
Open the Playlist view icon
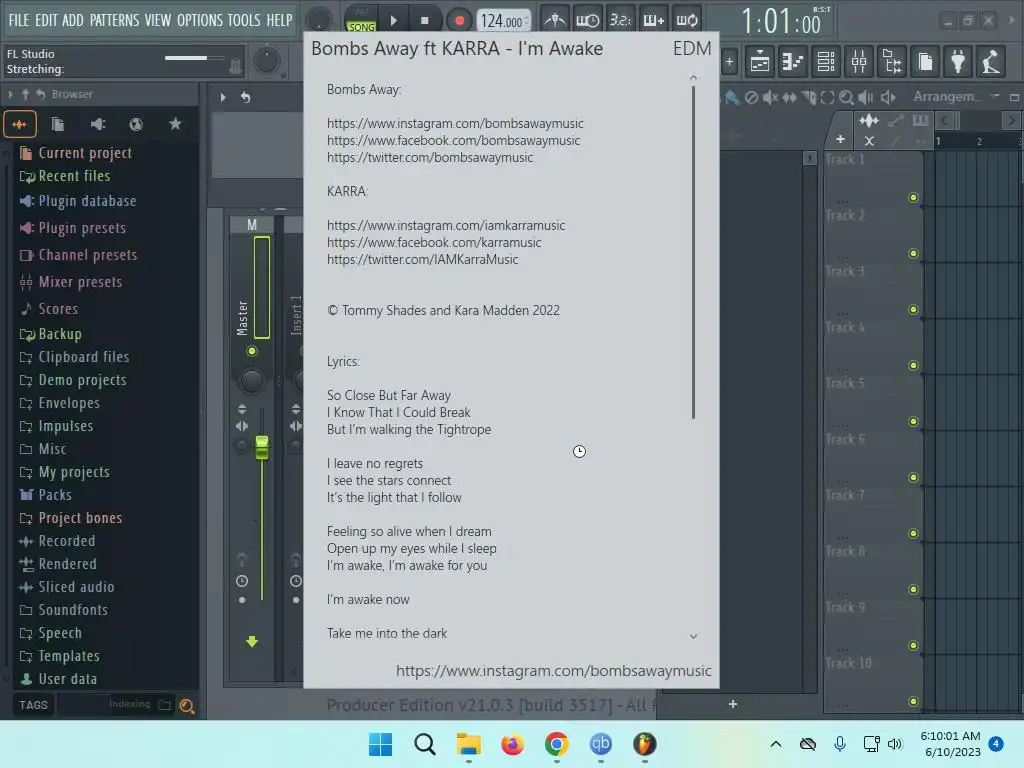(x=760, y=62)
